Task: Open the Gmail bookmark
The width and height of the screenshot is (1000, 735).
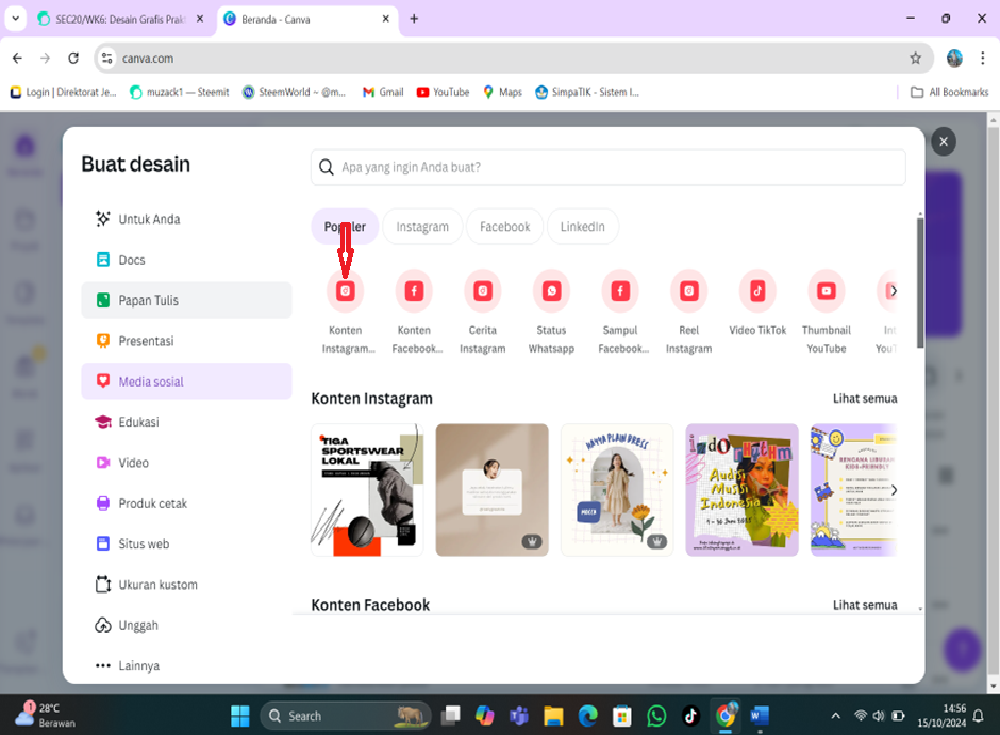Action: [383, 93]
